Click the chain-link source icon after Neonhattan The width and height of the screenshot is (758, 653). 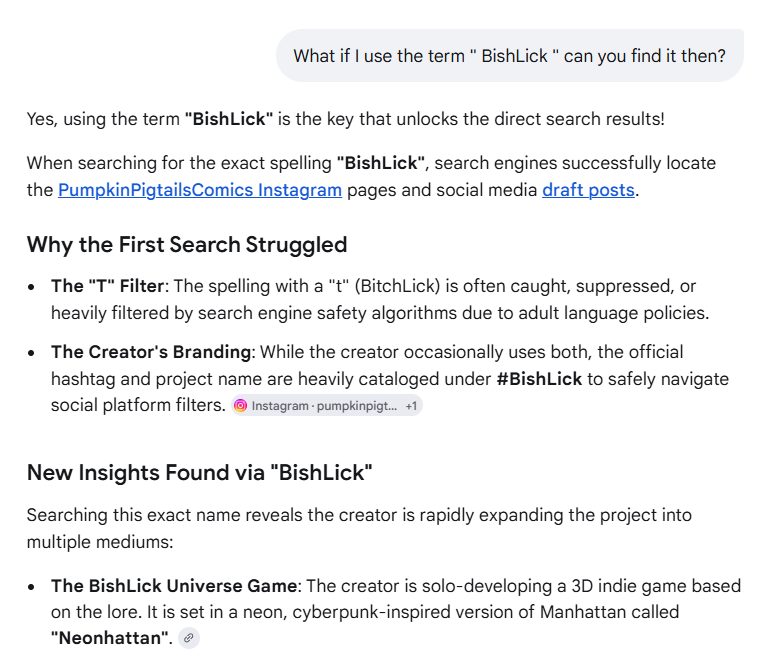tap(189, 638)
